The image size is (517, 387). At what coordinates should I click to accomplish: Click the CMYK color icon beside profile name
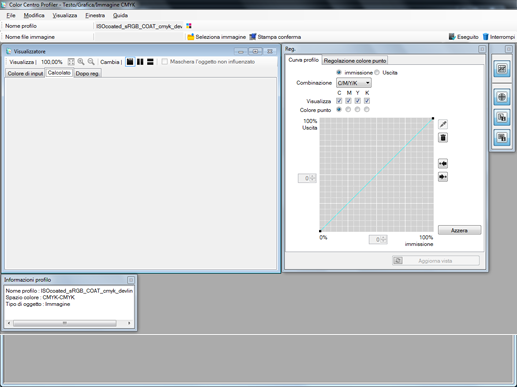click(x=189, y=26)
